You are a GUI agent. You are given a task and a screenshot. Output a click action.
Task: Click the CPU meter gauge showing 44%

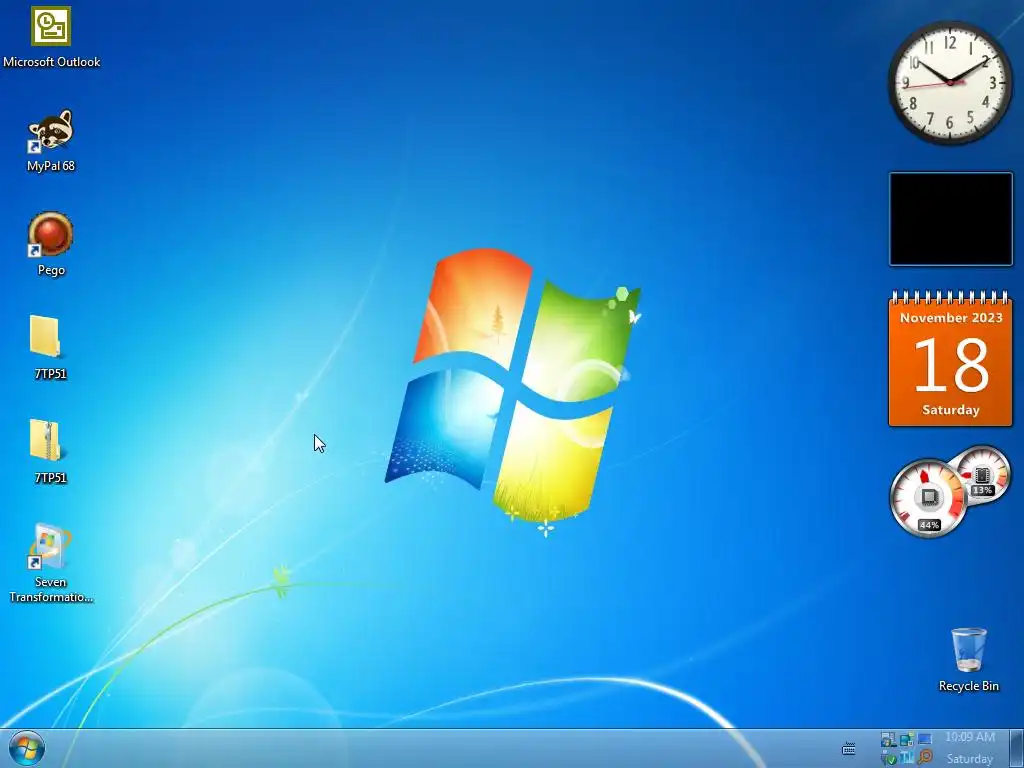pos(928,498)
